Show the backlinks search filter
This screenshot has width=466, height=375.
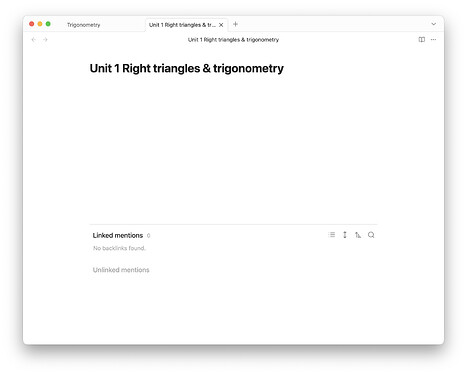tap(371, 235)
